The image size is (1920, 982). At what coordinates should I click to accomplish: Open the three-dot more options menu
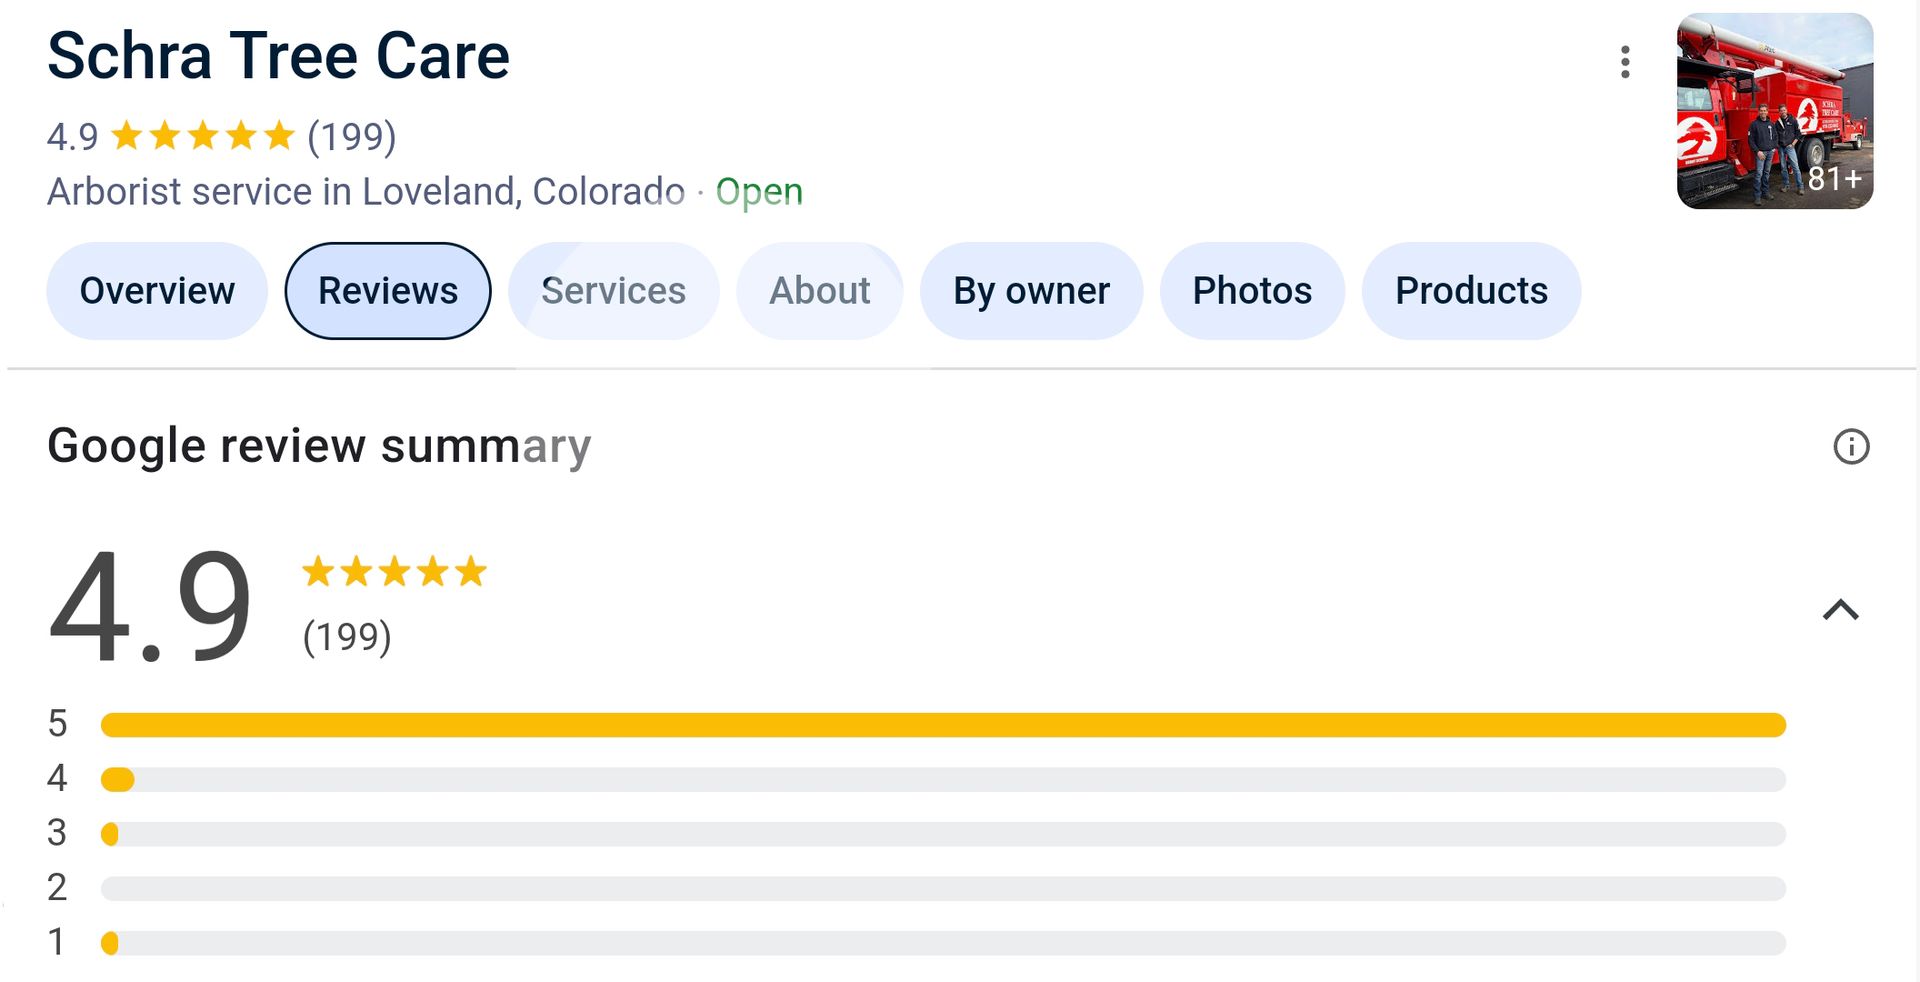[x=1625, y=62]
